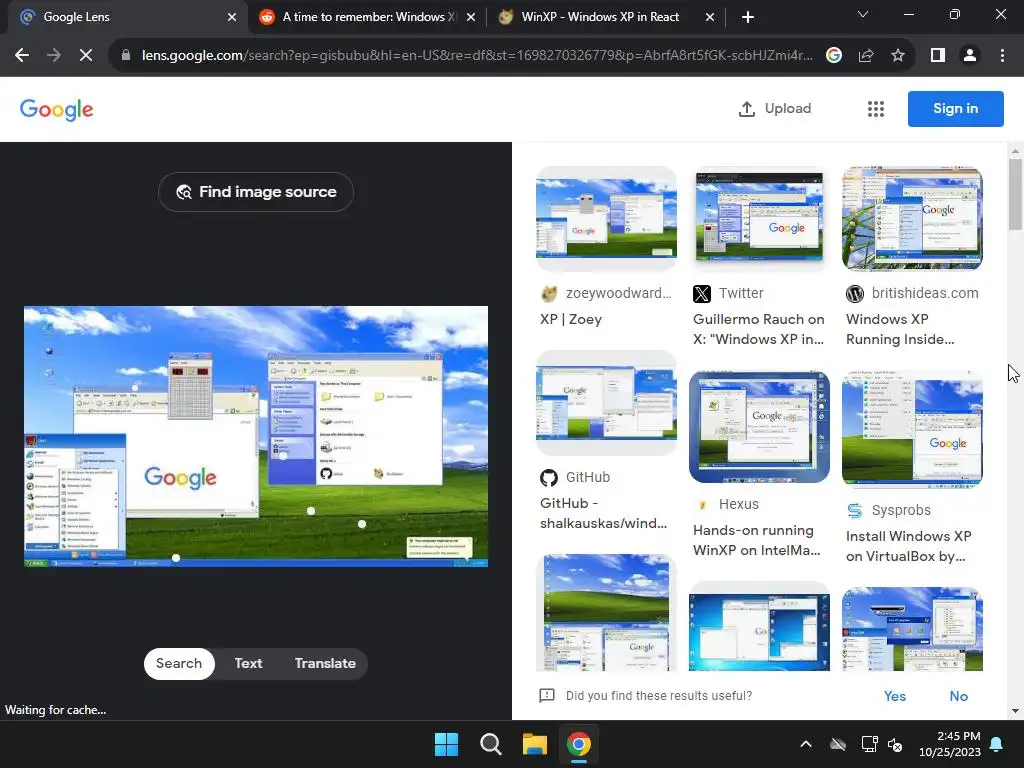
Task: Open Windows taskbar search
Action: (490, 744)
